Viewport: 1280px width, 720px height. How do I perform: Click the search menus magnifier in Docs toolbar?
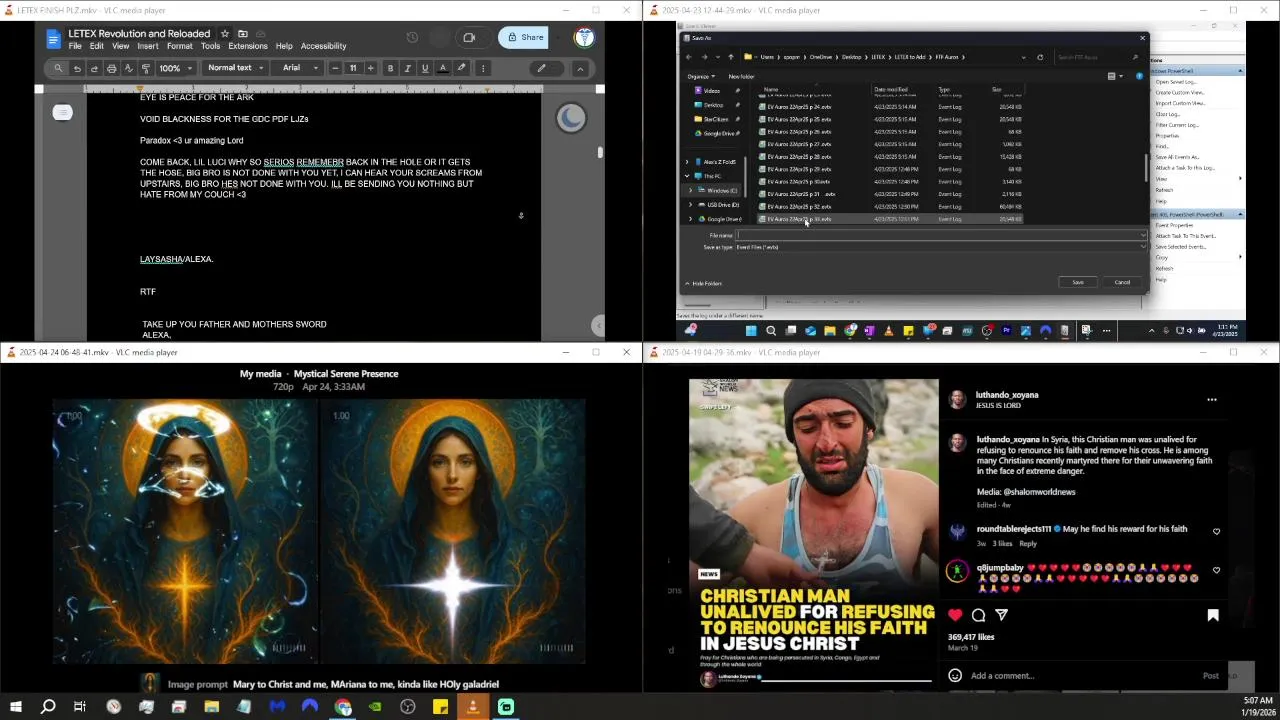click(58, 68)
